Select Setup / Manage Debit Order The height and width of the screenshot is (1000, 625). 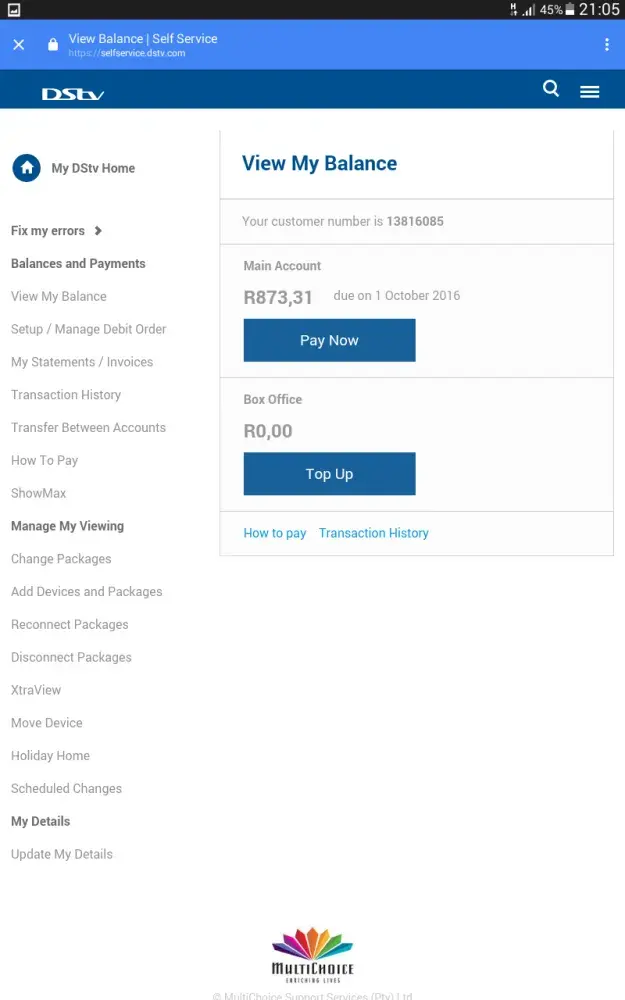(x=88, y=329)
